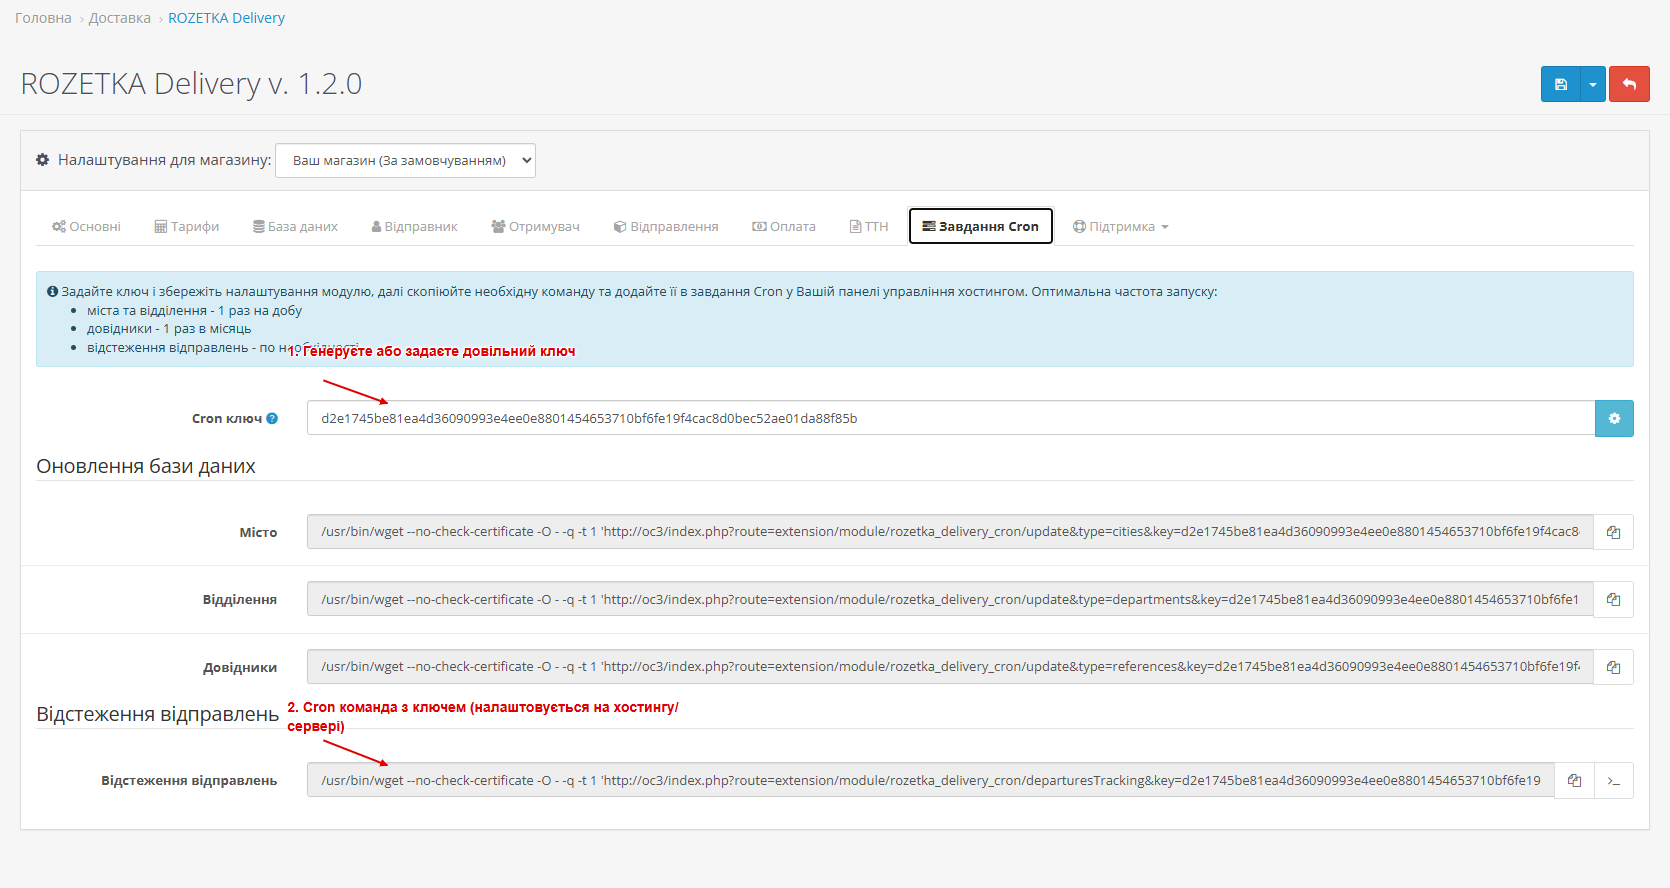1670x888 pixels.
Task: Open the База даних tab
Action: click(295, 226)
